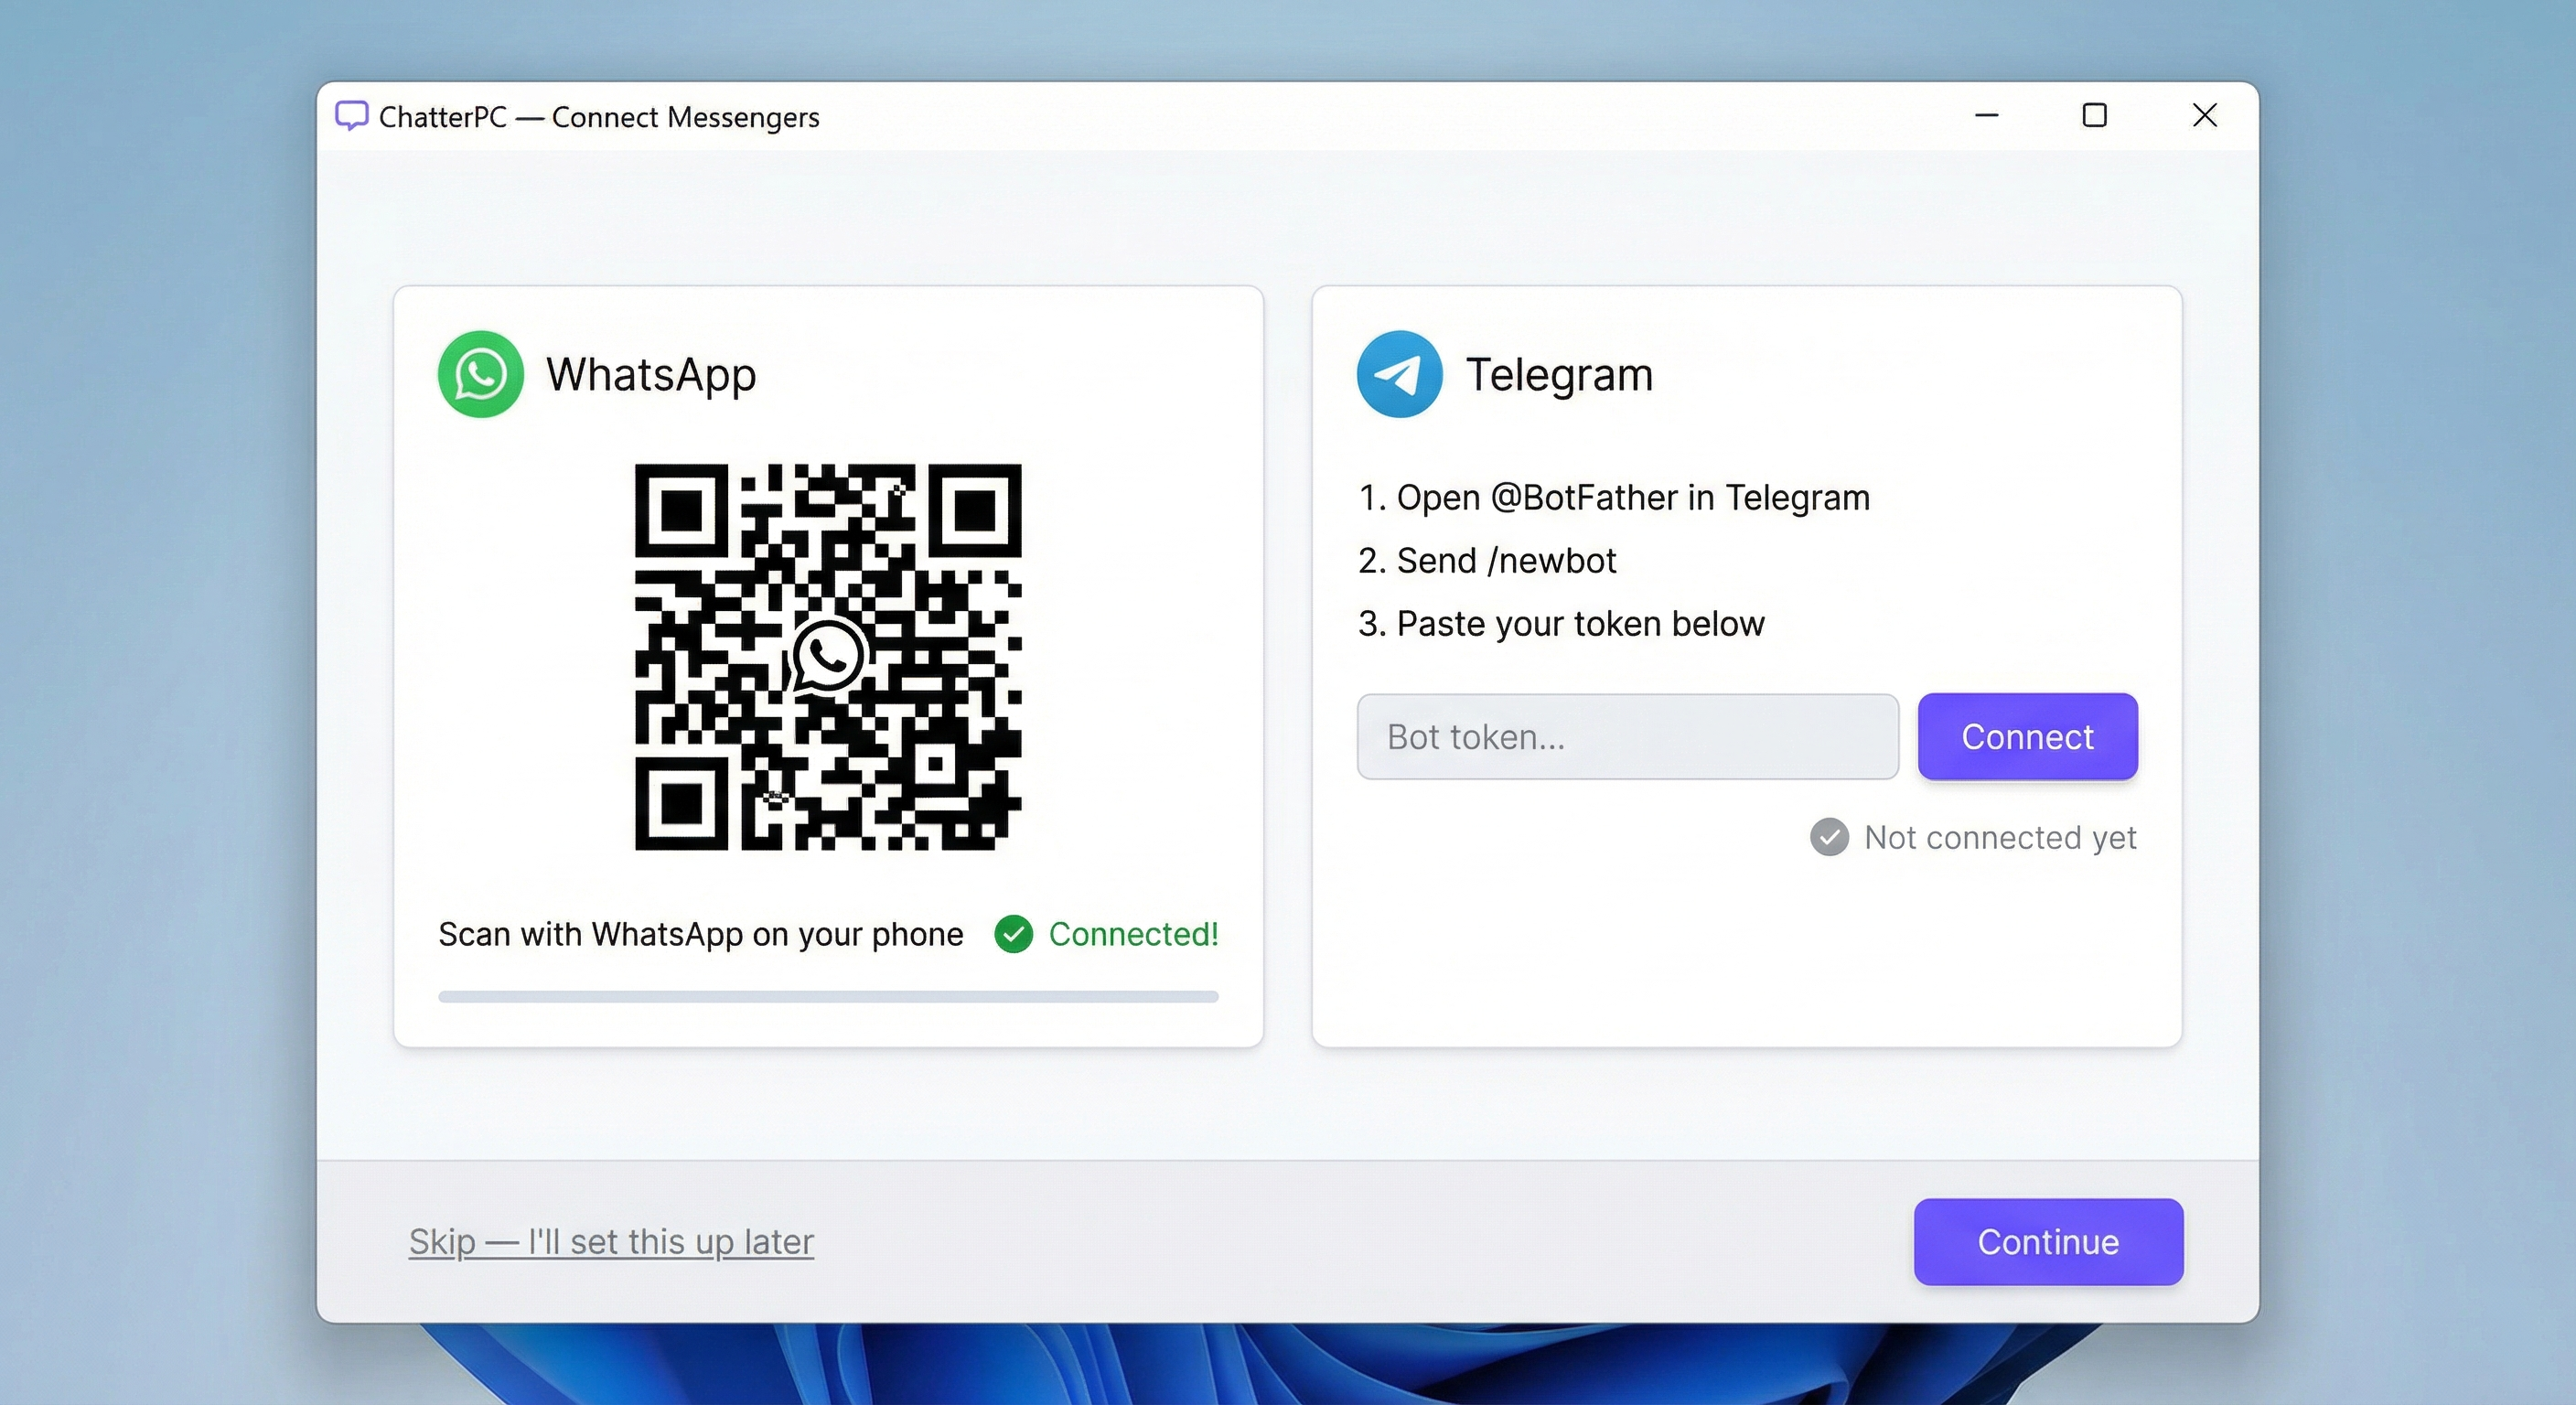Click the WhatsApp logo inside the QR code
The image size is (2576, 1405).
[828, 656]
